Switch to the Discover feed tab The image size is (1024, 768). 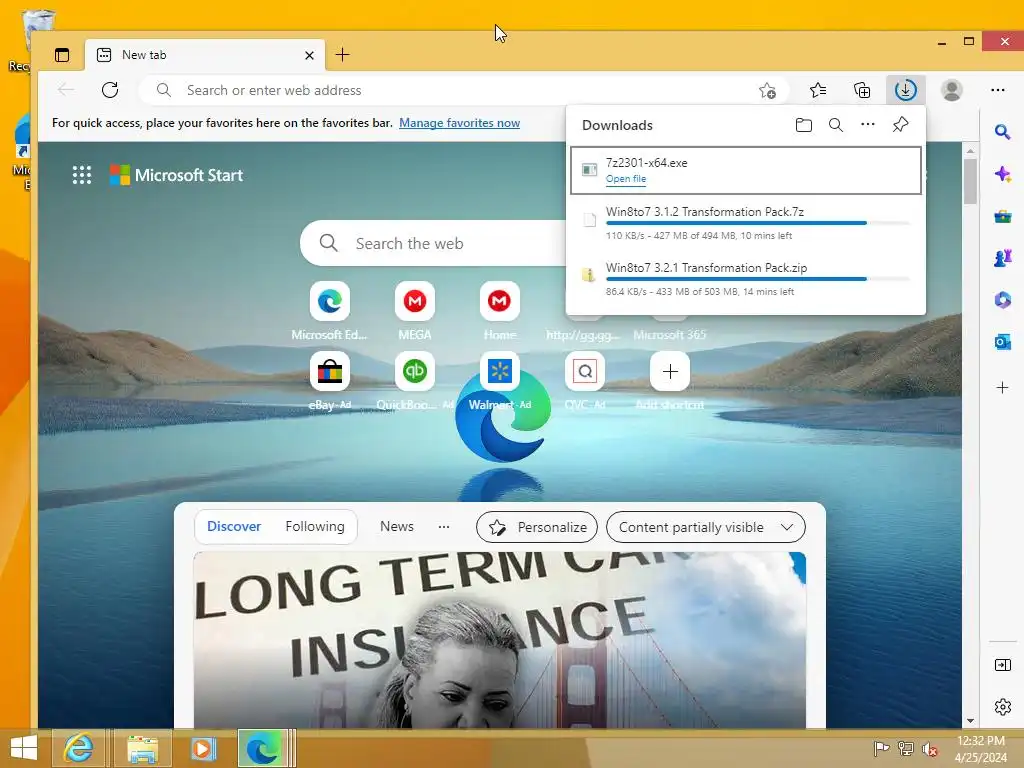[234, 526]
